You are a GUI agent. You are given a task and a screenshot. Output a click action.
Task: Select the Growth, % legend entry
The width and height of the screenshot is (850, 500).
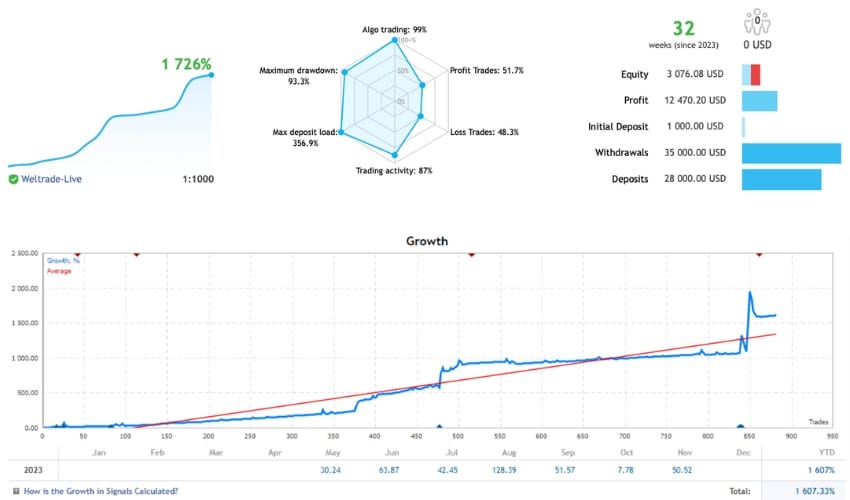pyautogui.click(x=65, y=261)
